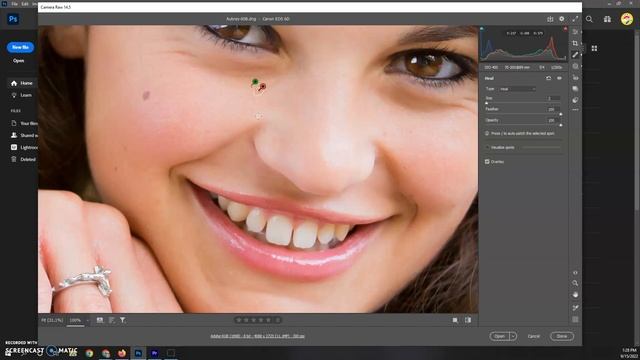
Task: Open Photoshop from the Windows taskbar
Action: [x=138, y=353]
